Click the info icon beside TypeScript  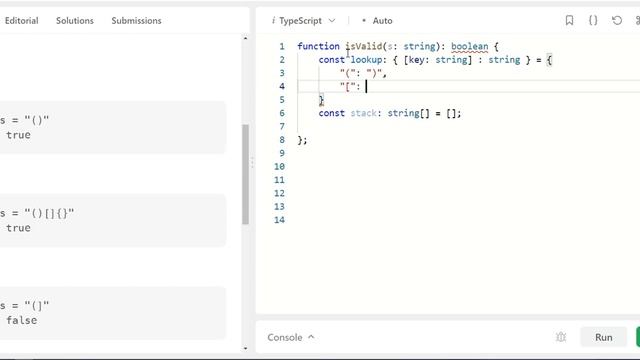[273, 20]
